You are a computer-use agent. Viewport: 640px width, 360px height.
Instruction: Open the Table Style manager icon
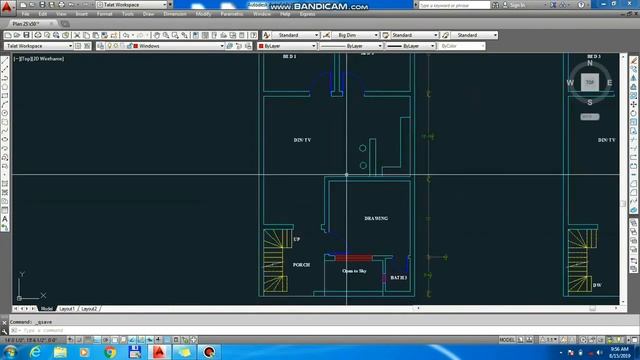click(385, 36)
